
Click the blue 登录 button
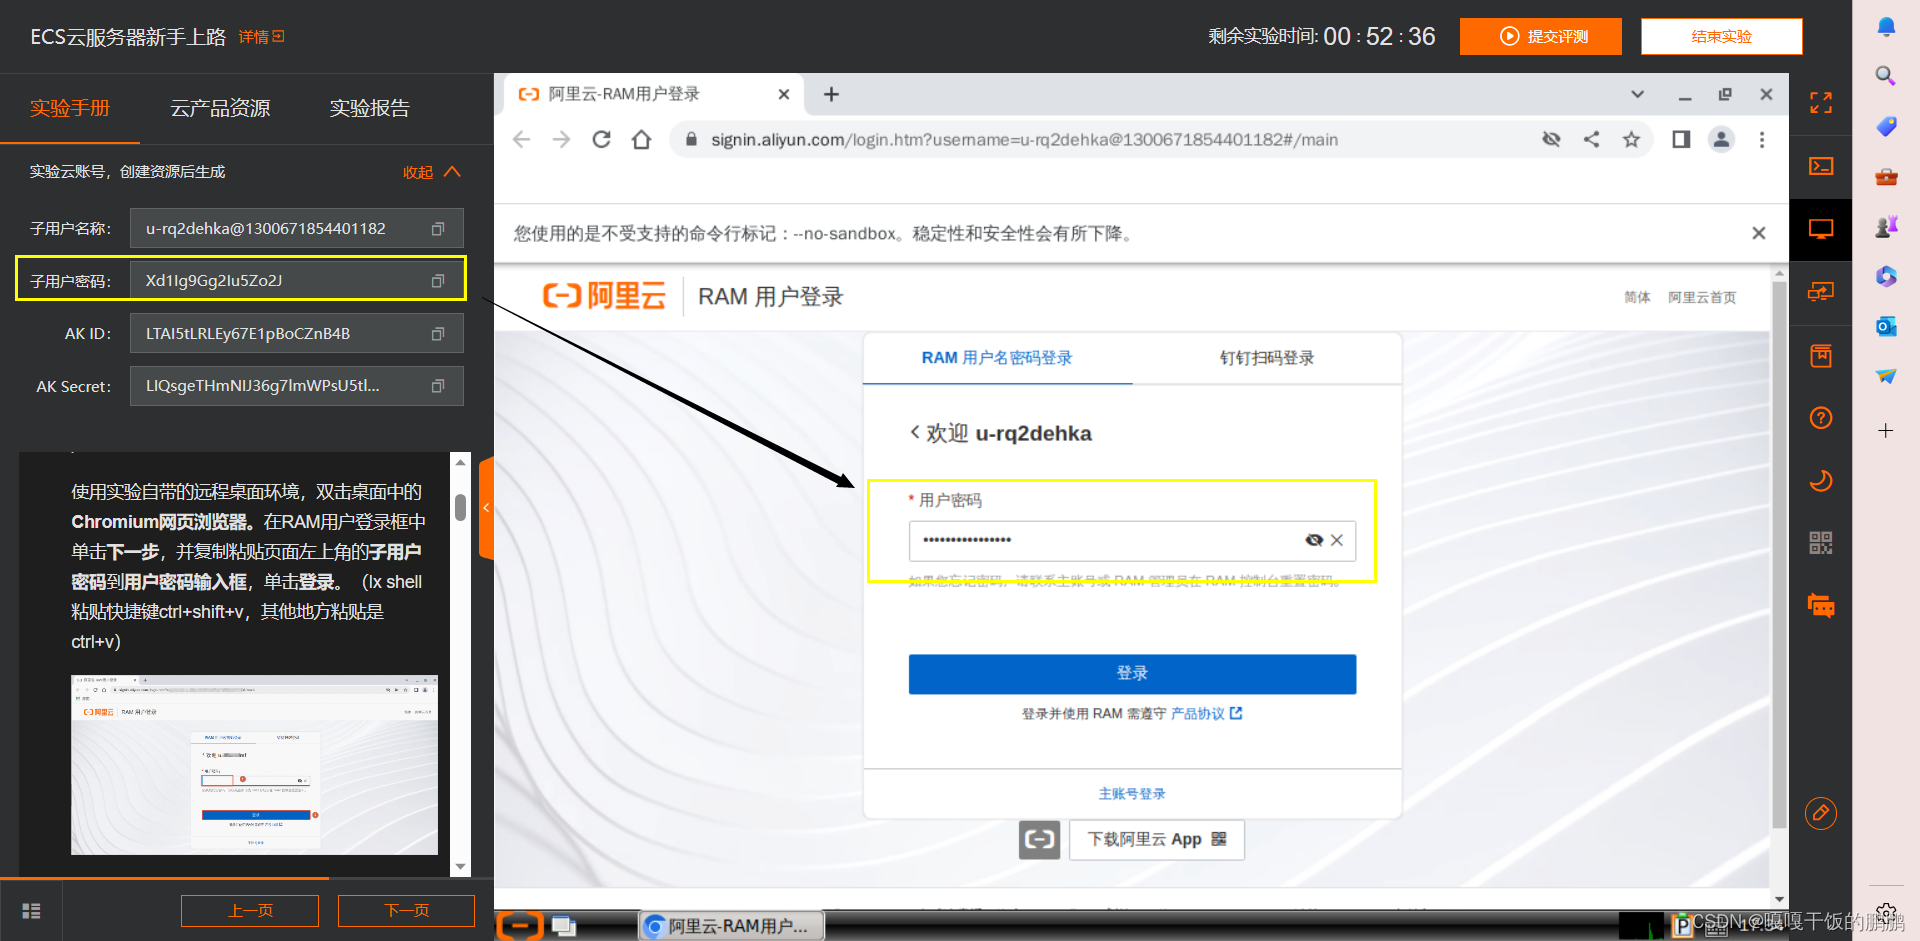click(1132, 674)
